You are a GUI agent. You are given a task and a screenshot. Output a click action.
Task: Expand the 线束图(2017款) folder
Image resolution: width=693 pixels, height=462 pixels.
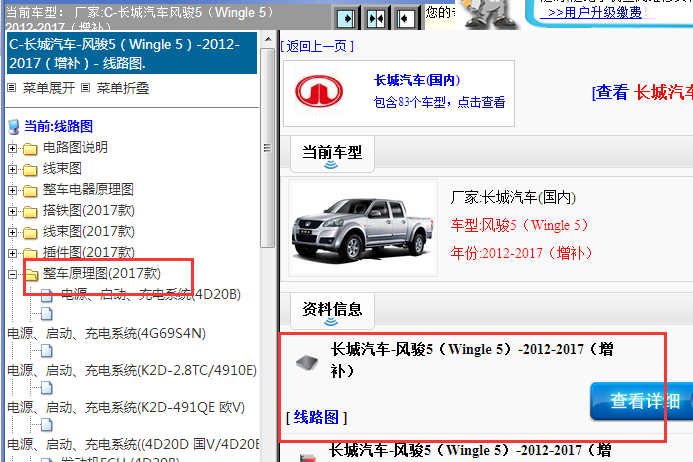point(12,233)
